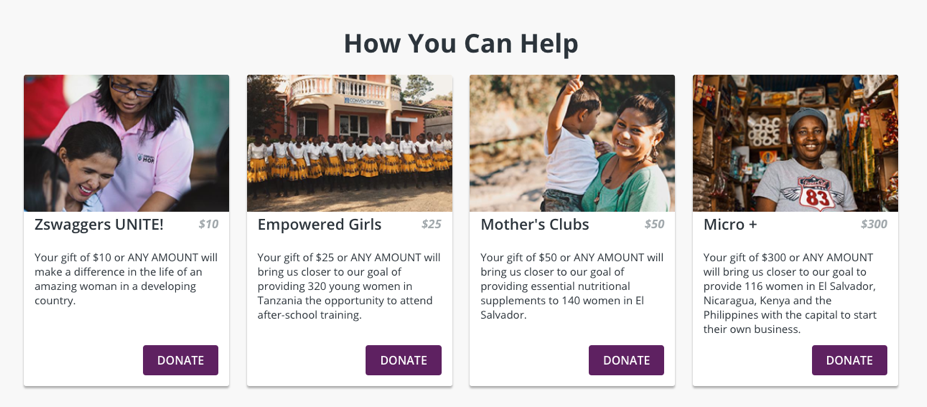Click the Tanzania after-school training description
This screenshot has width=927, height=407.
(349, 286)
